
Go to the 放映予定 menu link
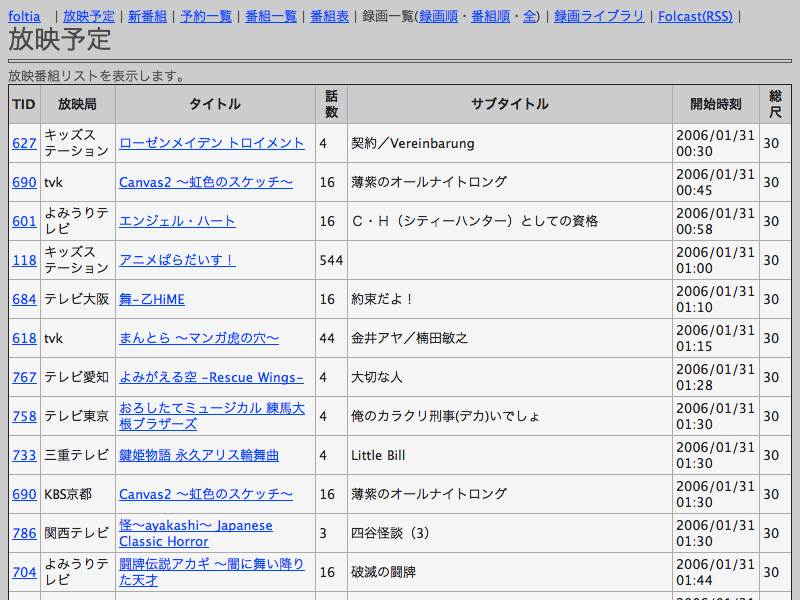click(88, 16)
